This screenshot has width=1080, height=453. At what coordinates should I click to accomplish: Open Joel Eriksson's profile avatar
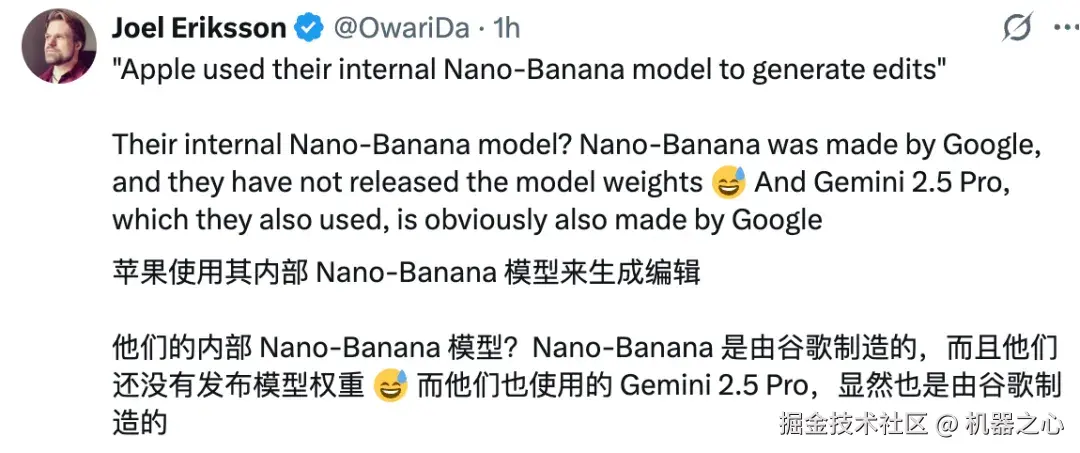(59, 46)
